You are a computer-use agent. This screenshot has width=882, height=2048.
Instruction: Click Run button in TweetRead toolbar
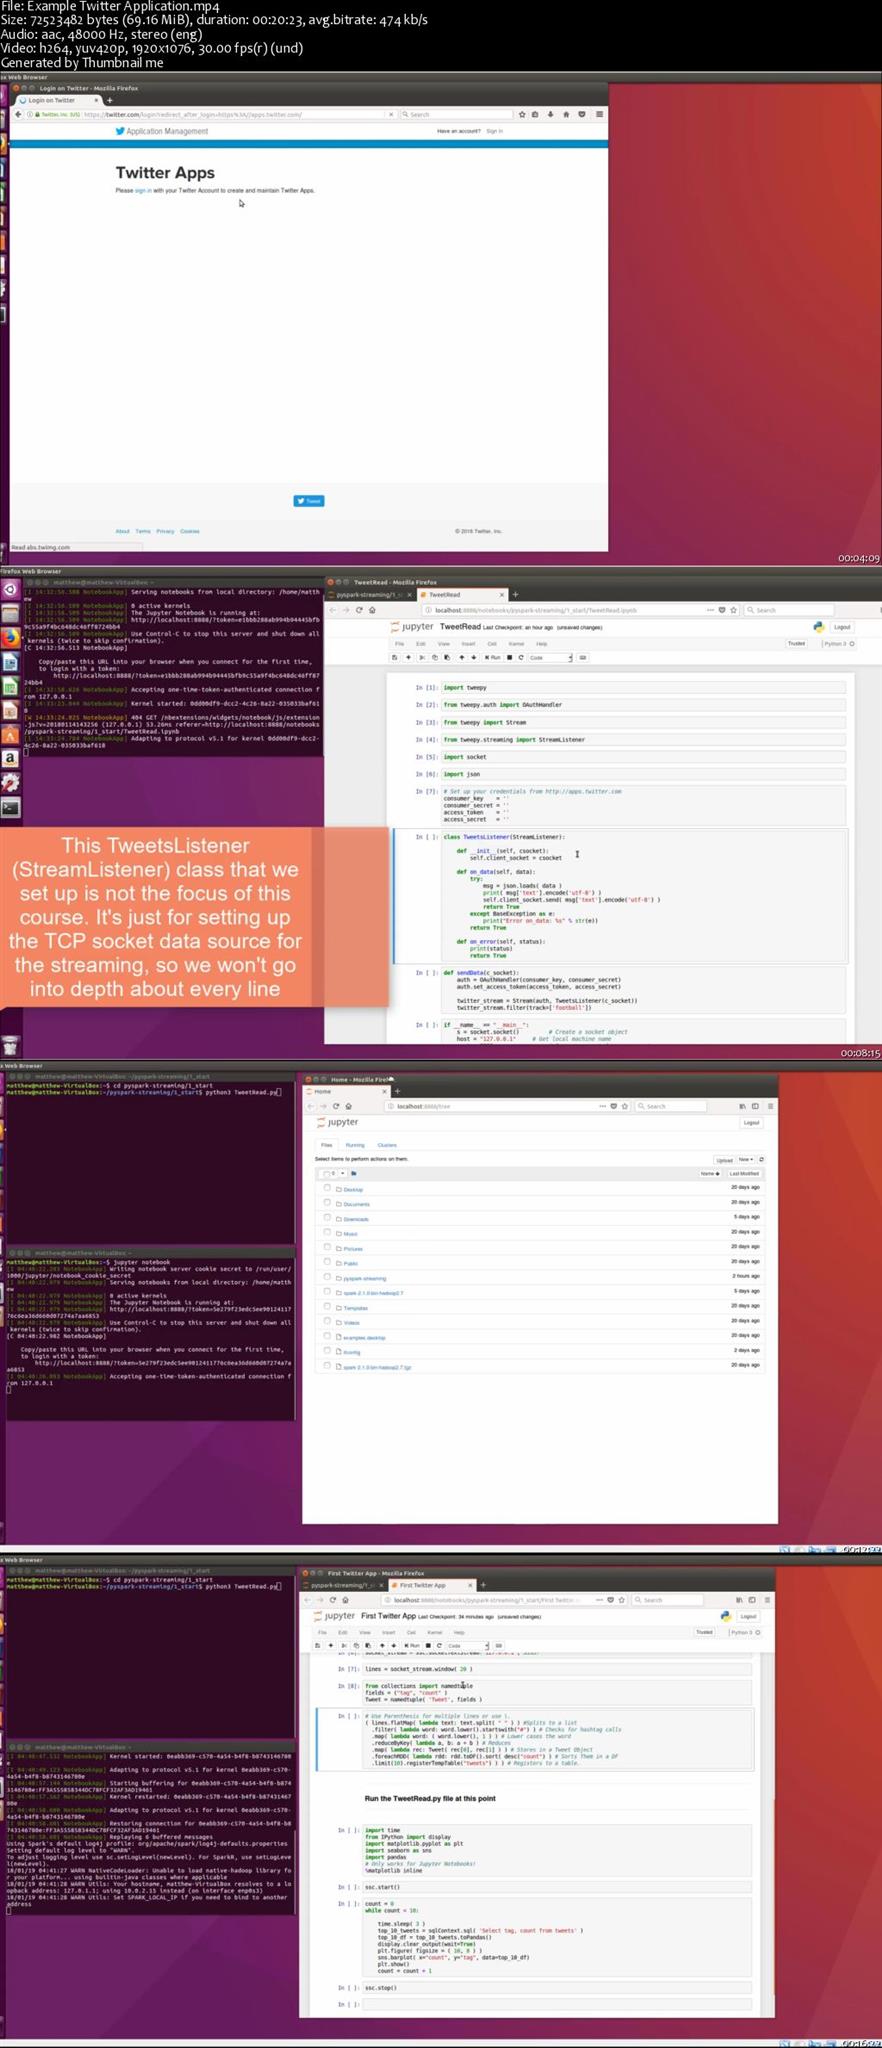click(492, 657)
